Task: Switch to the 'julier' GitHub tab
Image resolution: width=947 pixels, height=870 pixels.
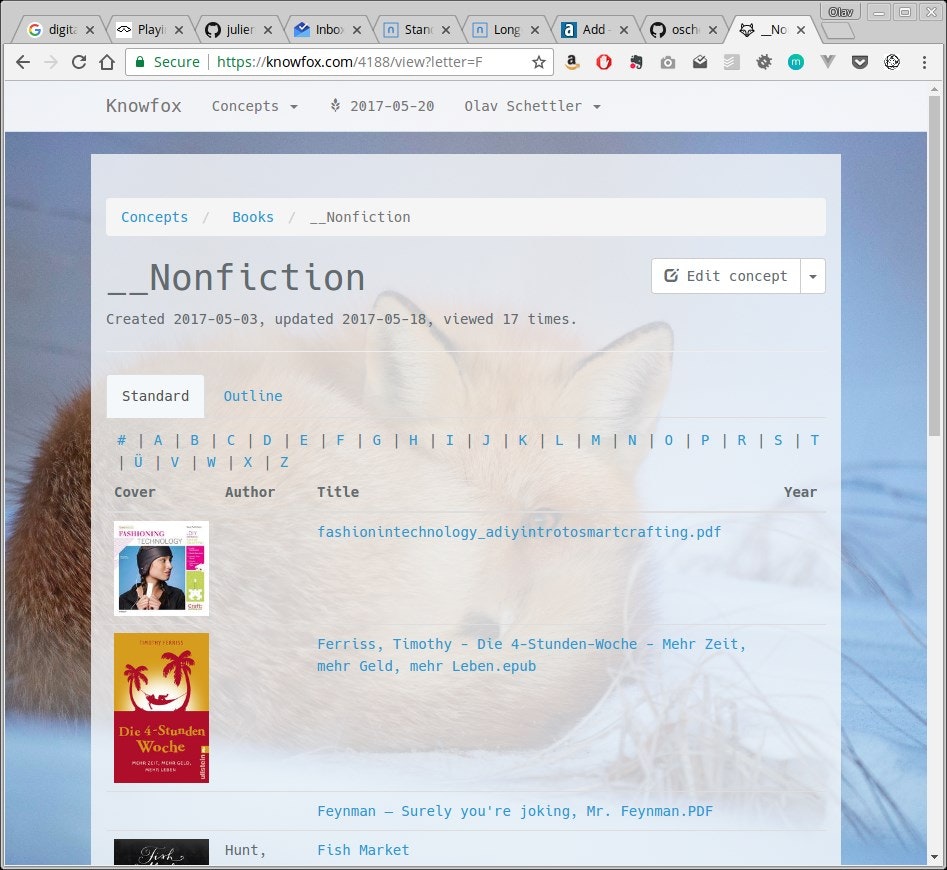Action: (x=239, y=30)
